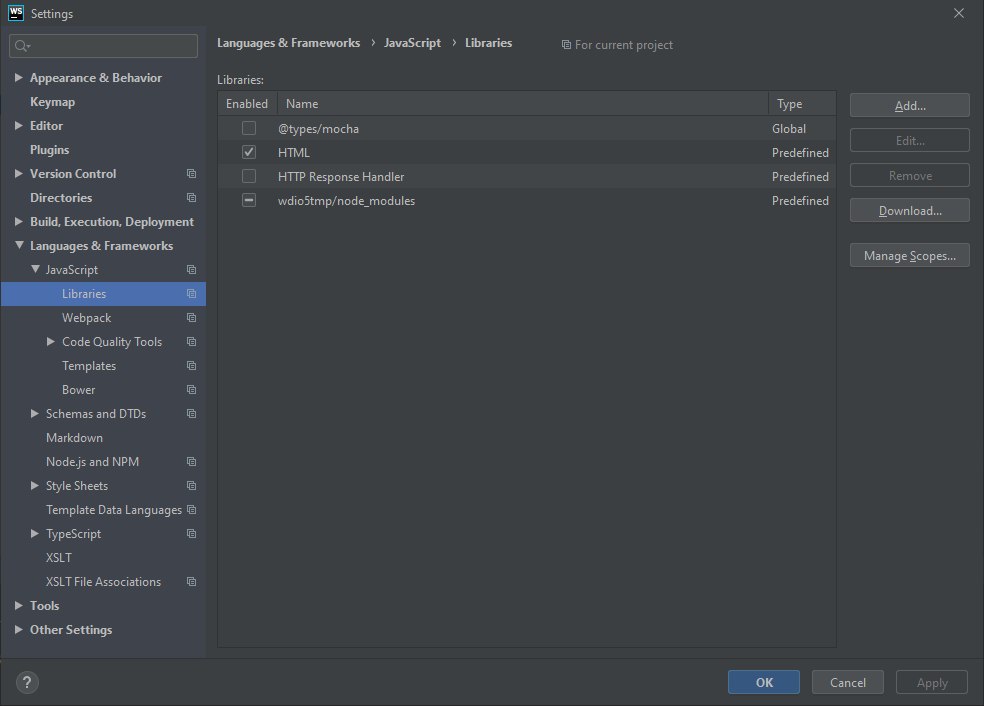Click the Enabled column header
The height and width of the screenshot is (706, 984).
(x=247, y=104)
